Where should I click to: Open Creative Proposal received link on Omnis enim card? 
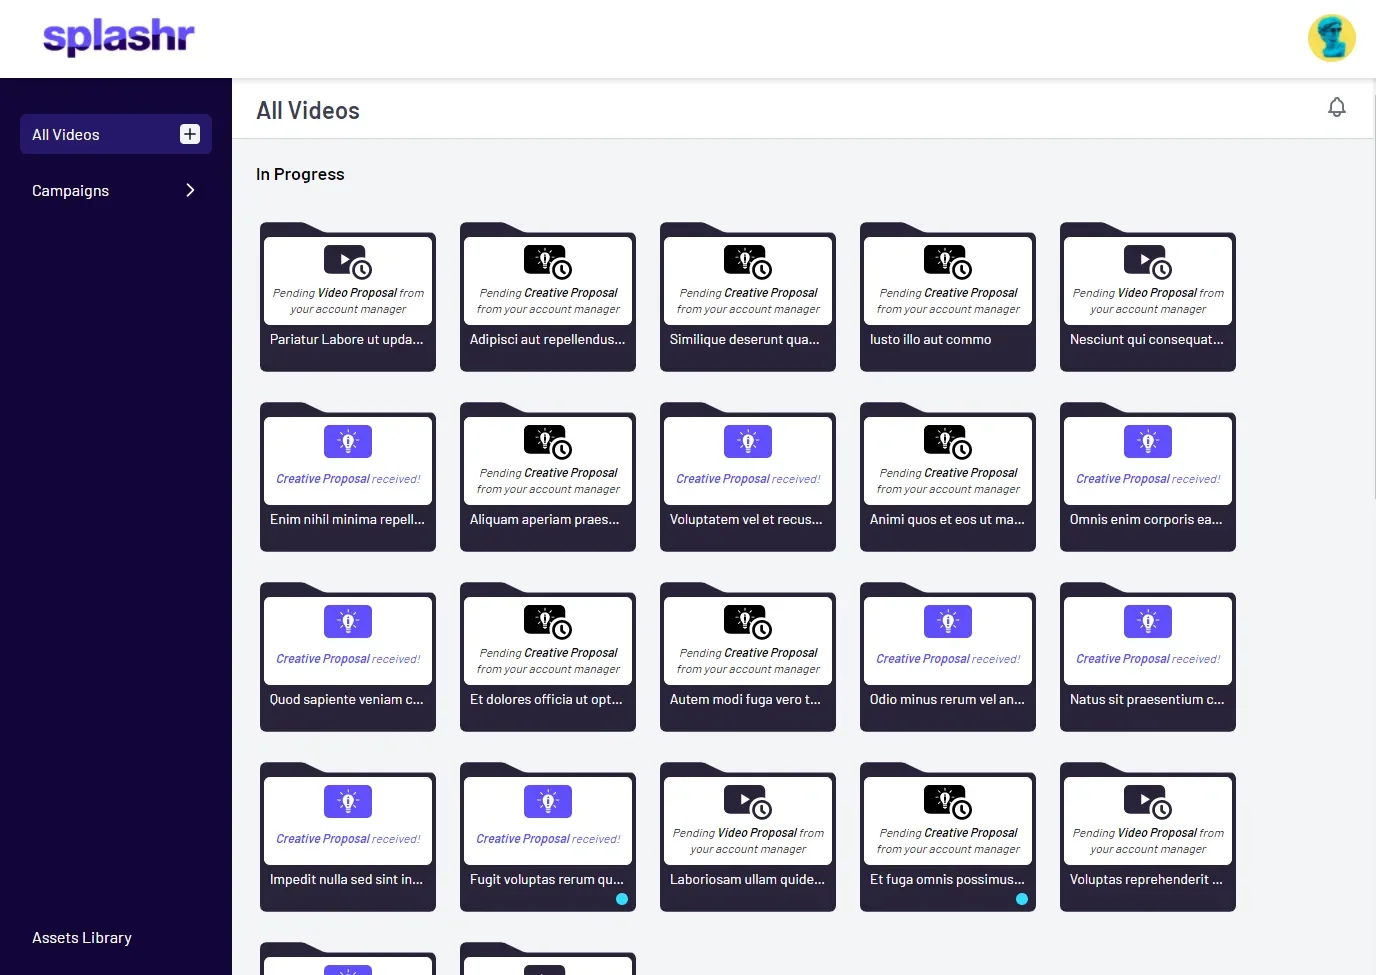(1147, 479)
